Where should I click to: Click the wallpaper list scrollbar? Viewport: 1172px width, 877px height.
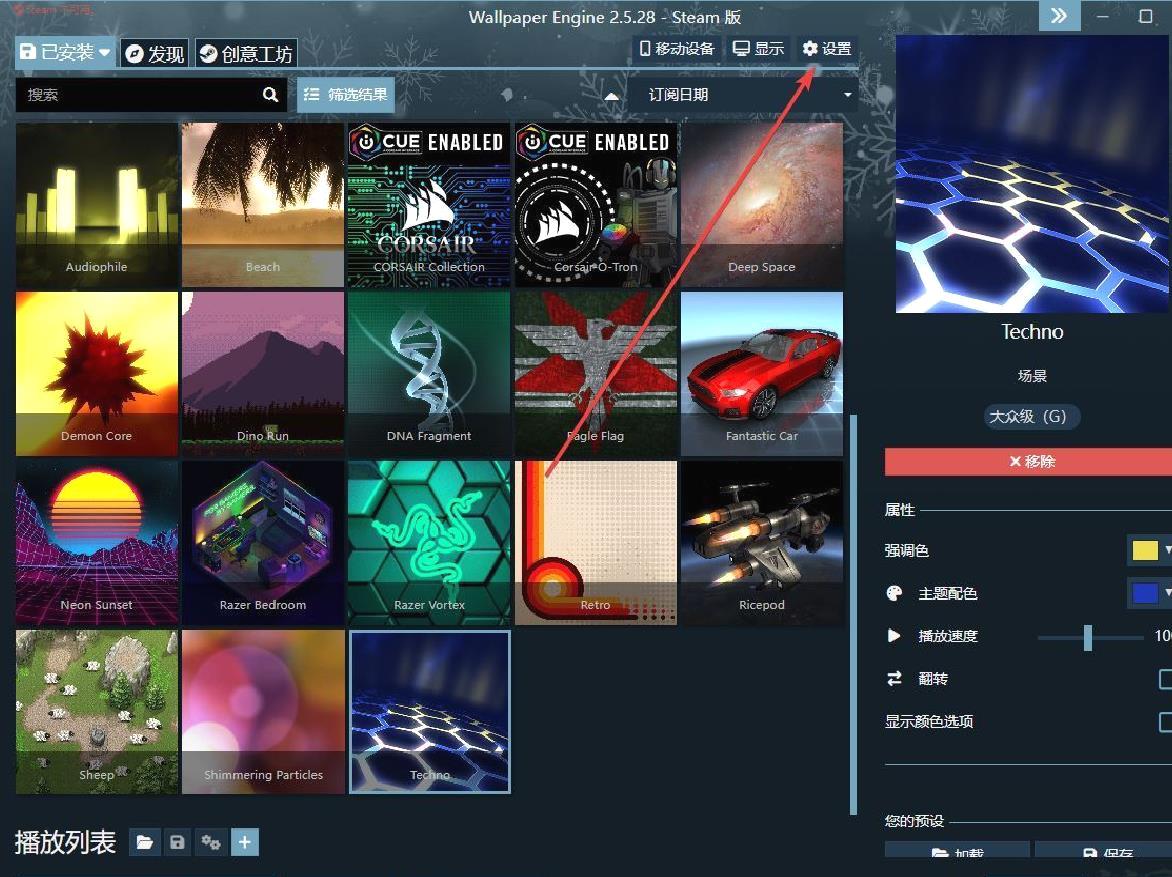(853, 615)
